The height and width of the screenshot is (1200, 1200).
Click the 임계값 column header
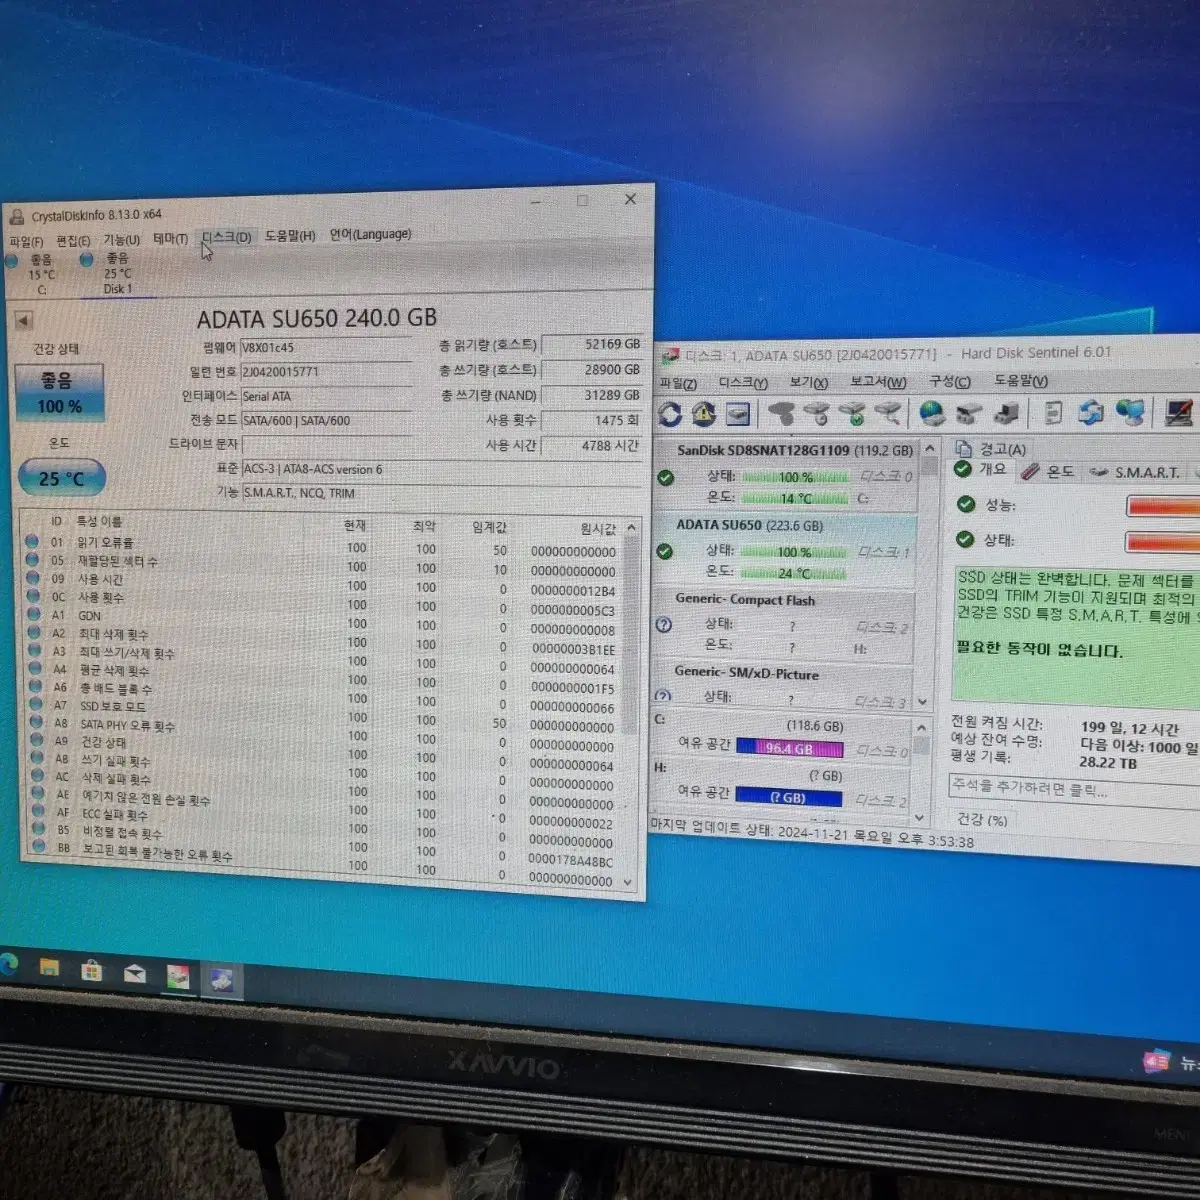point(490,527)
